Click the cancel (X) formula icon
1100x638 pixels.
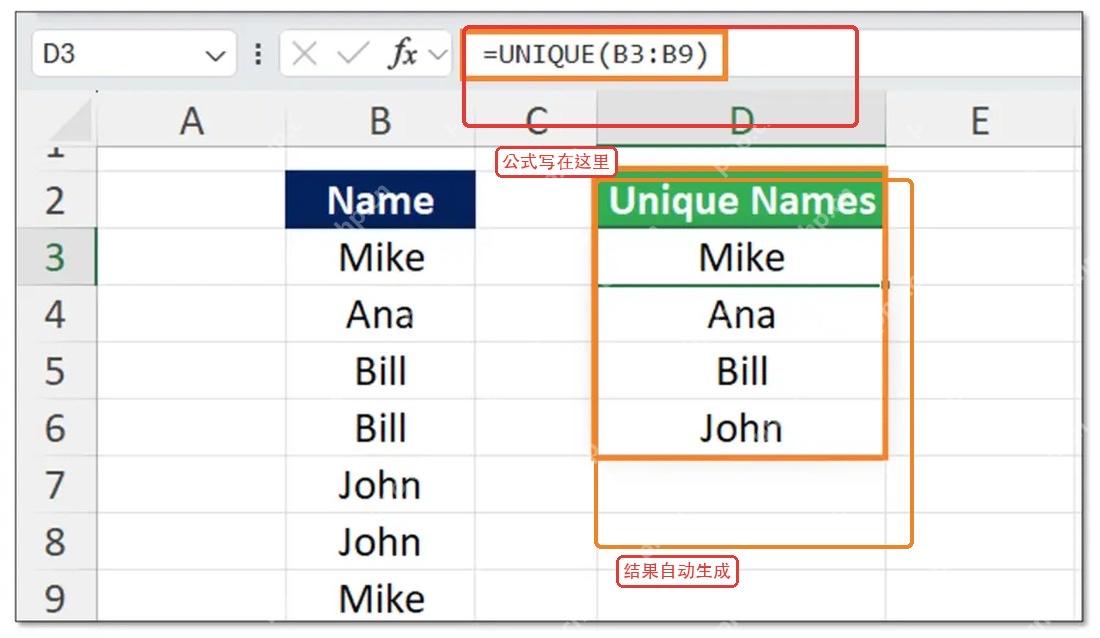(304, 53)
